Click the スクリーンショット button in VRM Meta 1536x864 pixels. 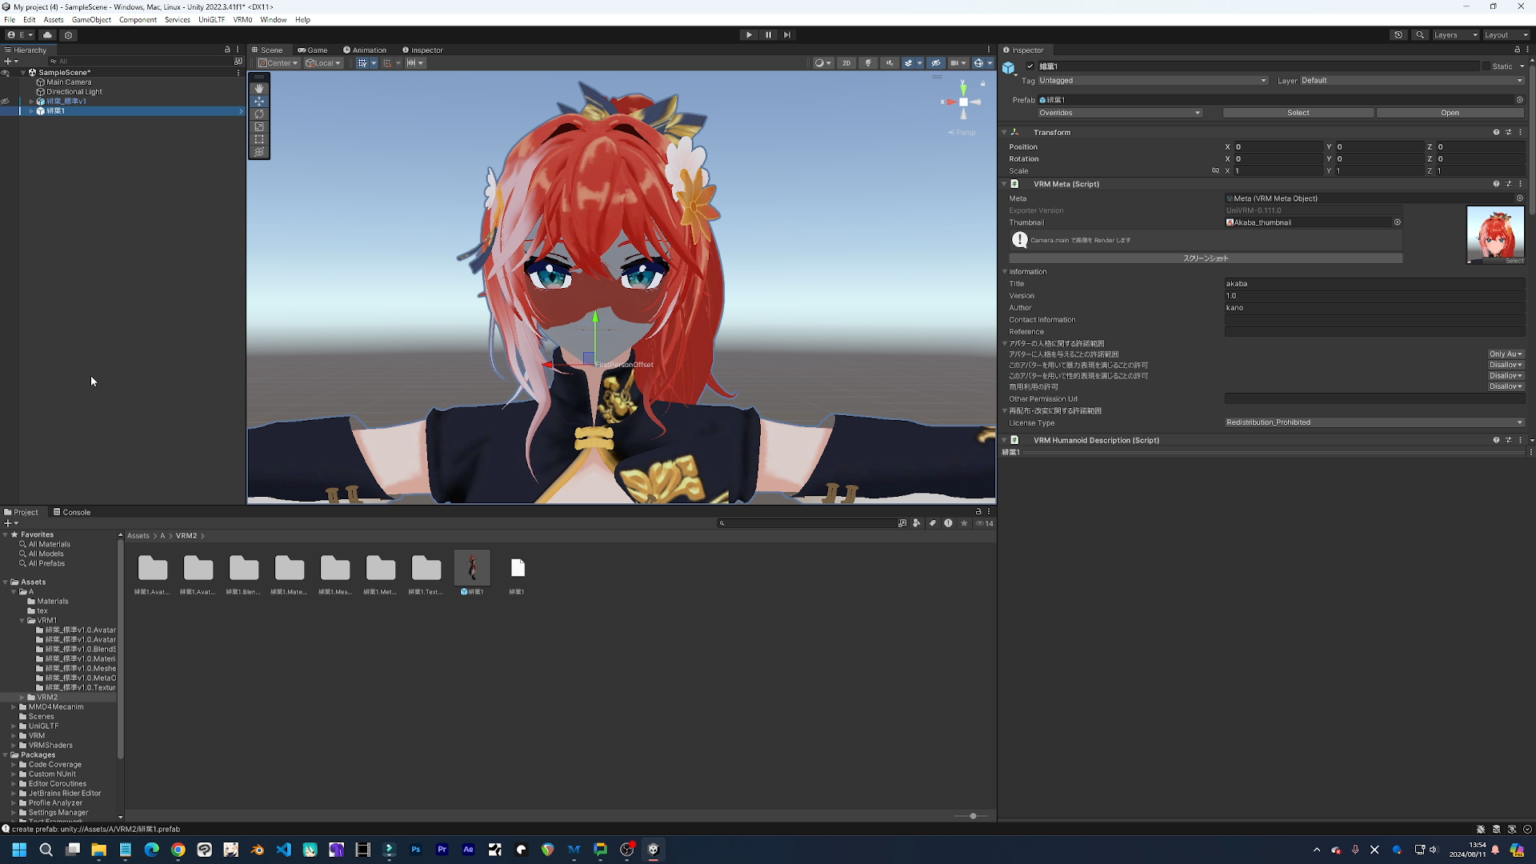(1205, 258)
